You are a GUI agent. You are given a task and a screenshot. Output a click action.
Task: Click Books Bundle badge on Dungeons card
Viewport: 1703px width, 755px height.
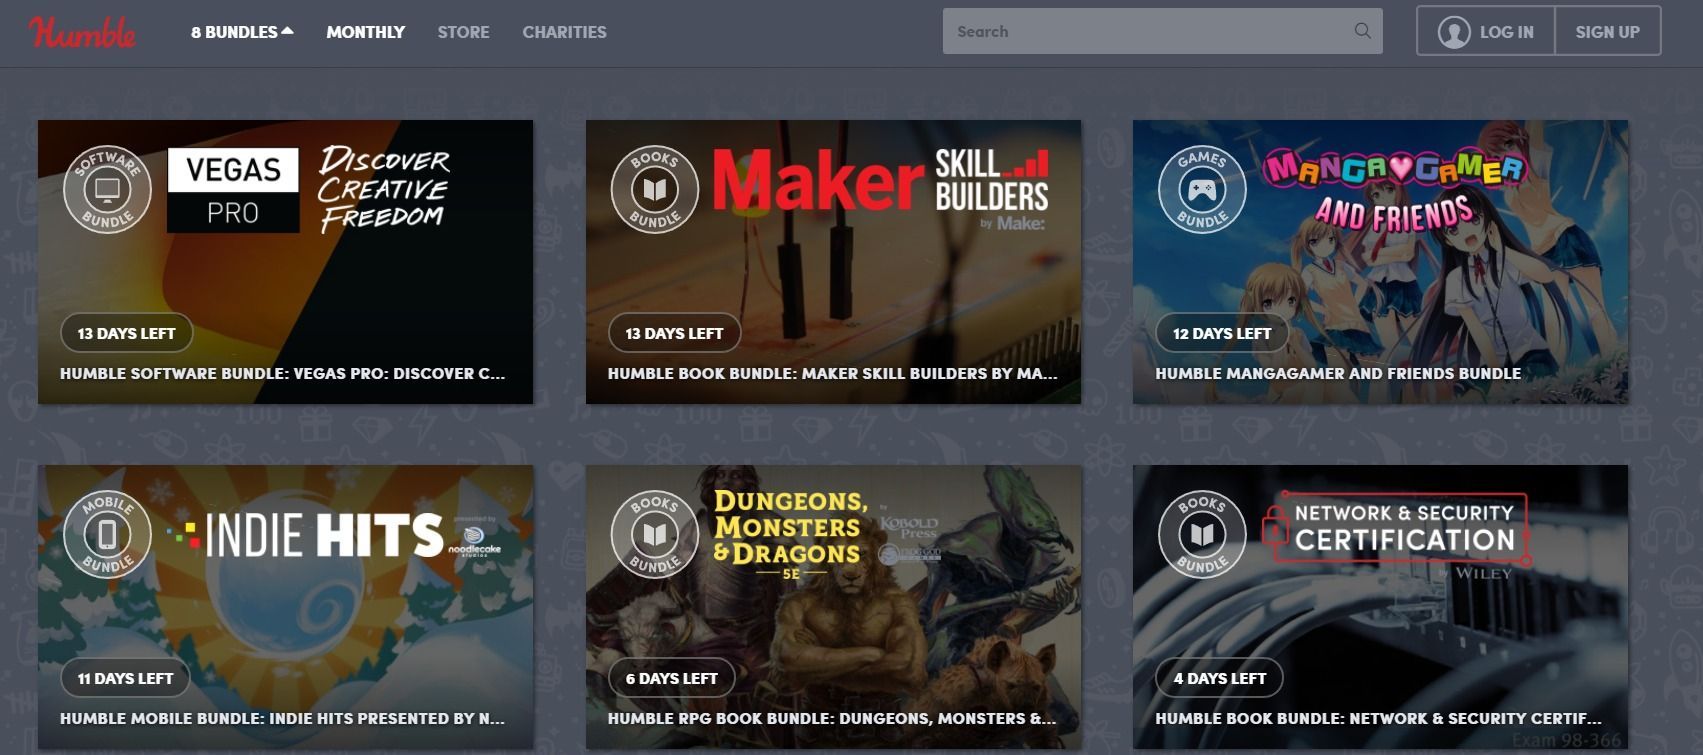click(x=655, y=534)
